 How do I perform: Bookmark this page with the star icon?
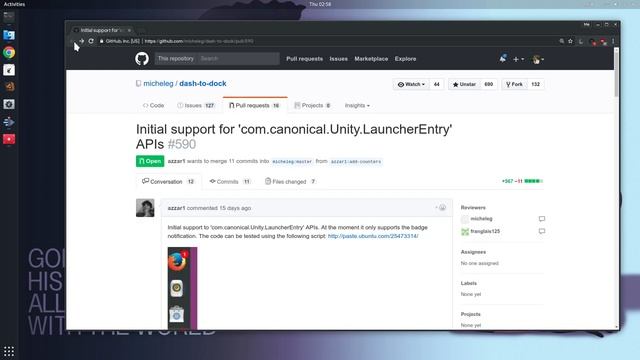coord(571,41)
